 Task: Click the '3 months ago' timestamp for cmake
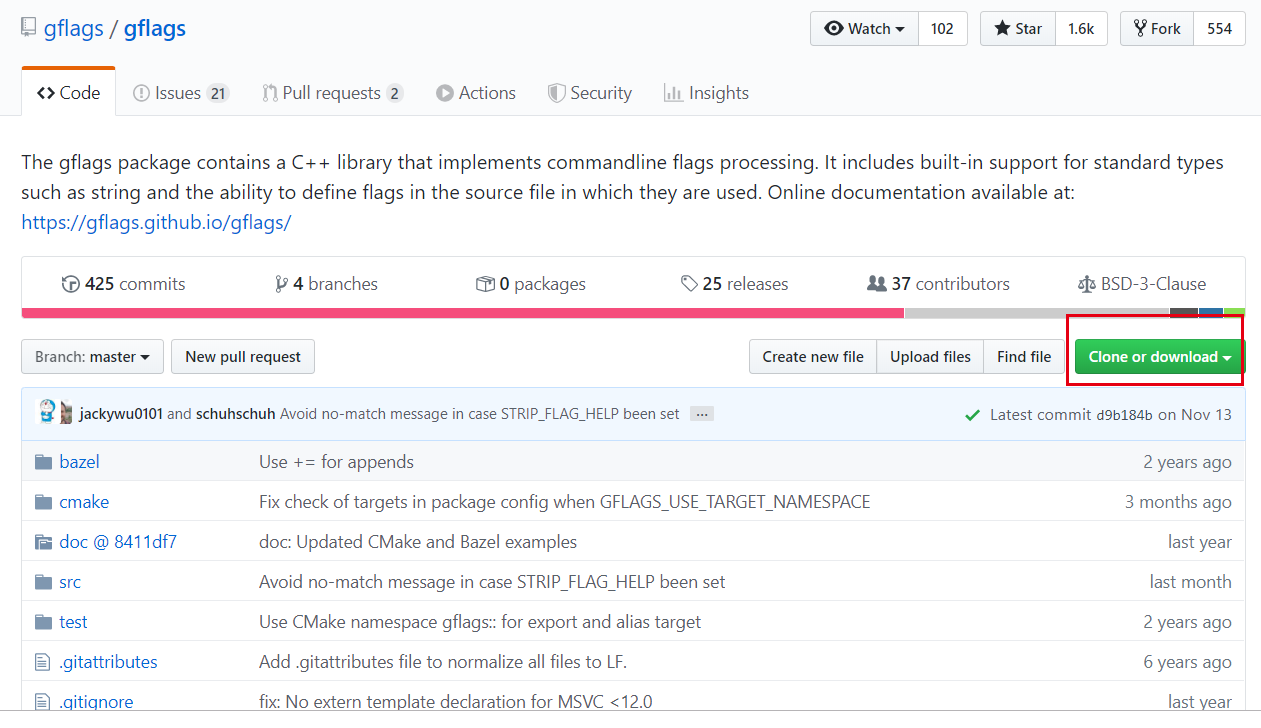pos(1178,502)
